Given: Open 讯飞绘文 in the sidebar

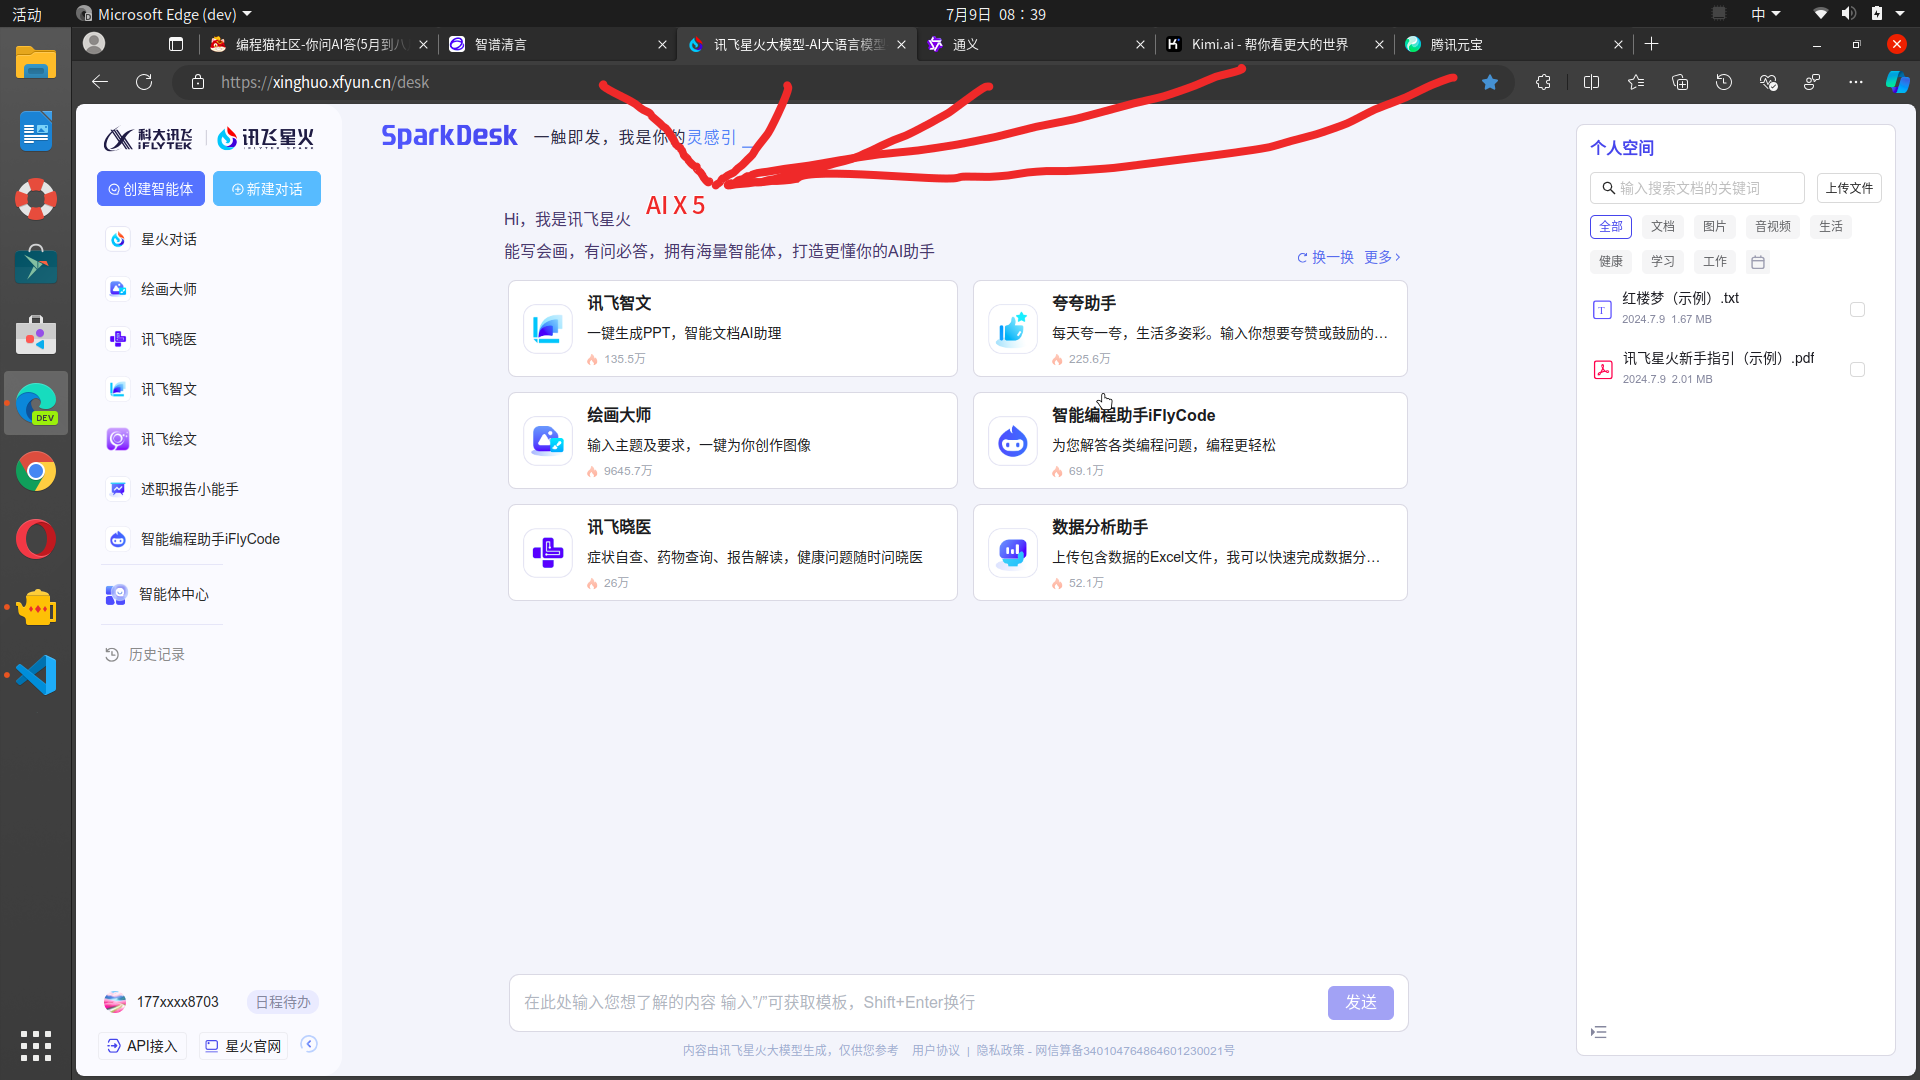Looking at the screenshot, I should coord(169,439).
